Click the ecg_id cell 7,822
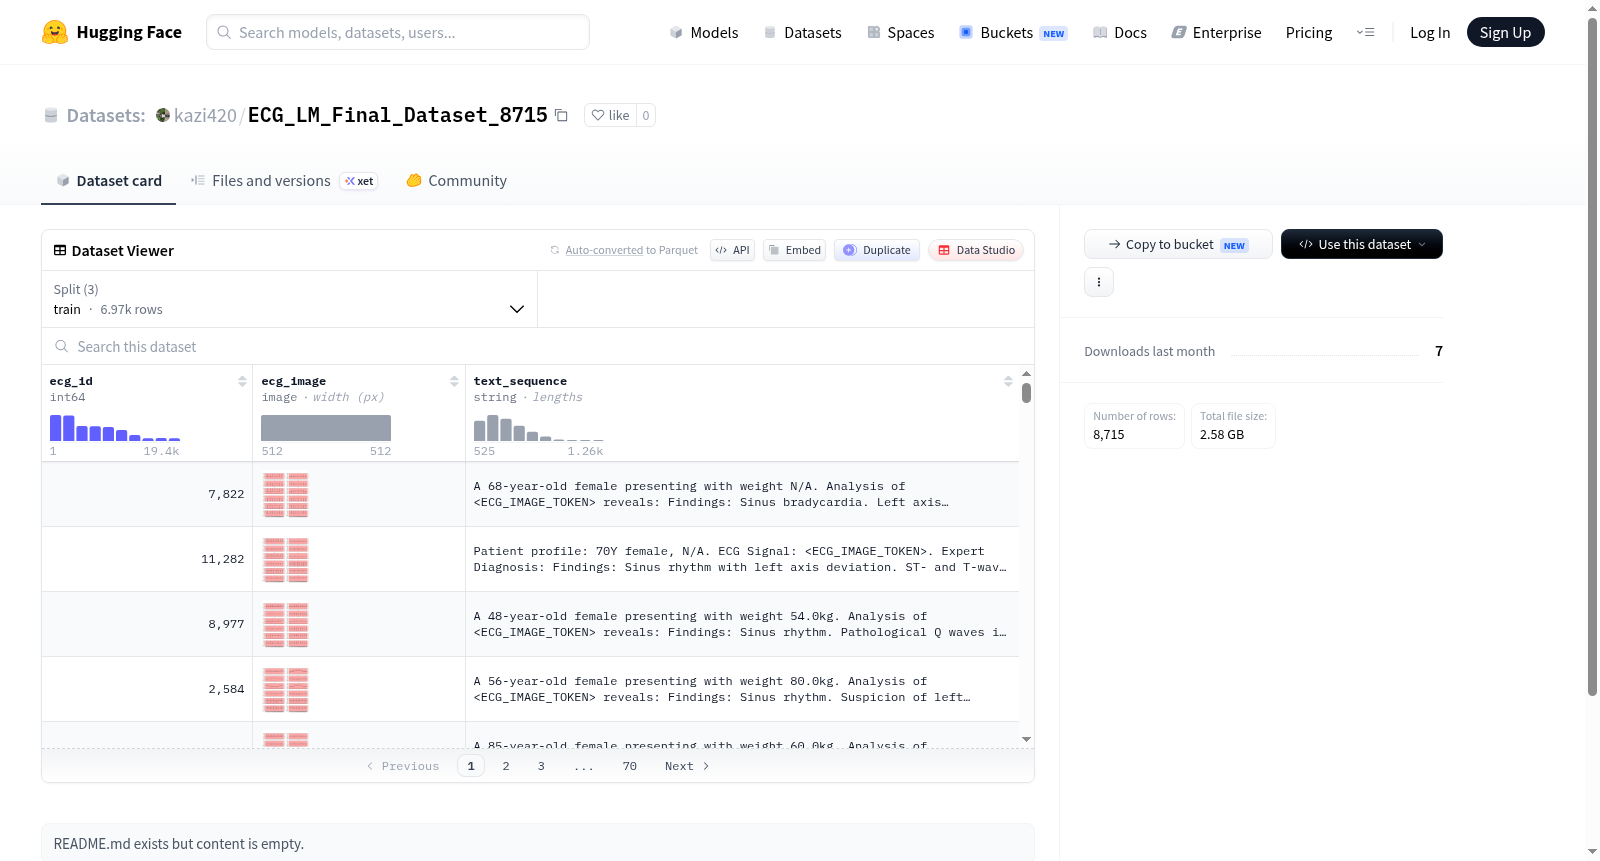Image resolution: width=1600 pixels, height=861 pixels. (x=148, y=494)
